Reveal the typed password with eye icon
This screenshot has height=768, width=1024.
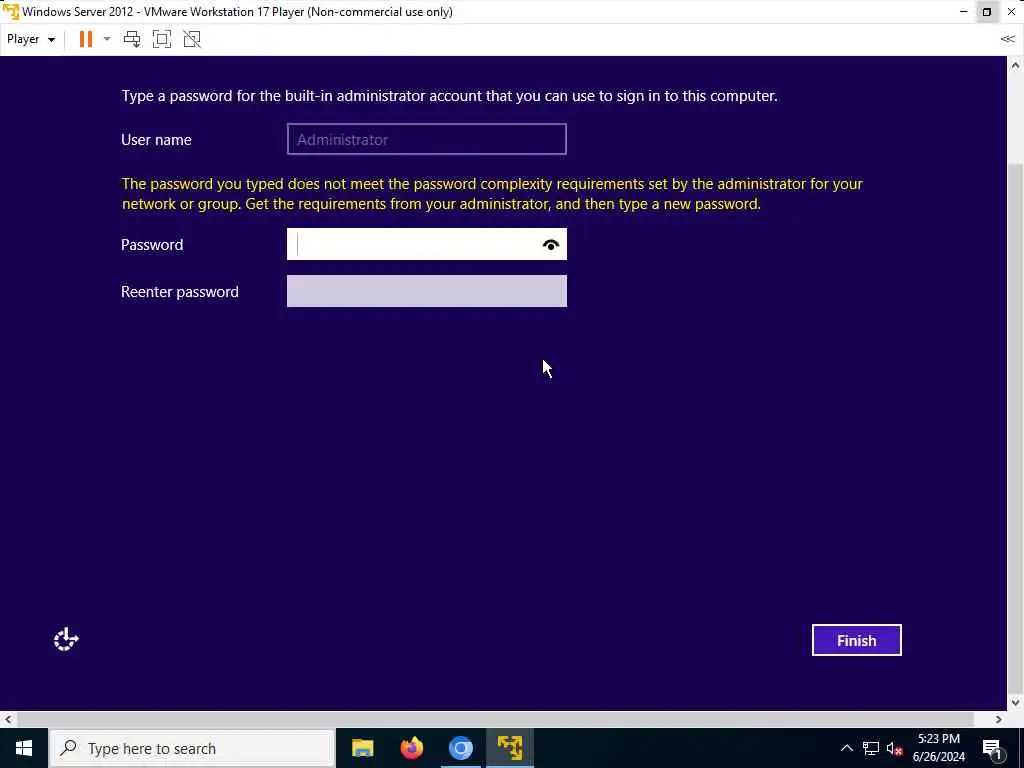[551, 245]
